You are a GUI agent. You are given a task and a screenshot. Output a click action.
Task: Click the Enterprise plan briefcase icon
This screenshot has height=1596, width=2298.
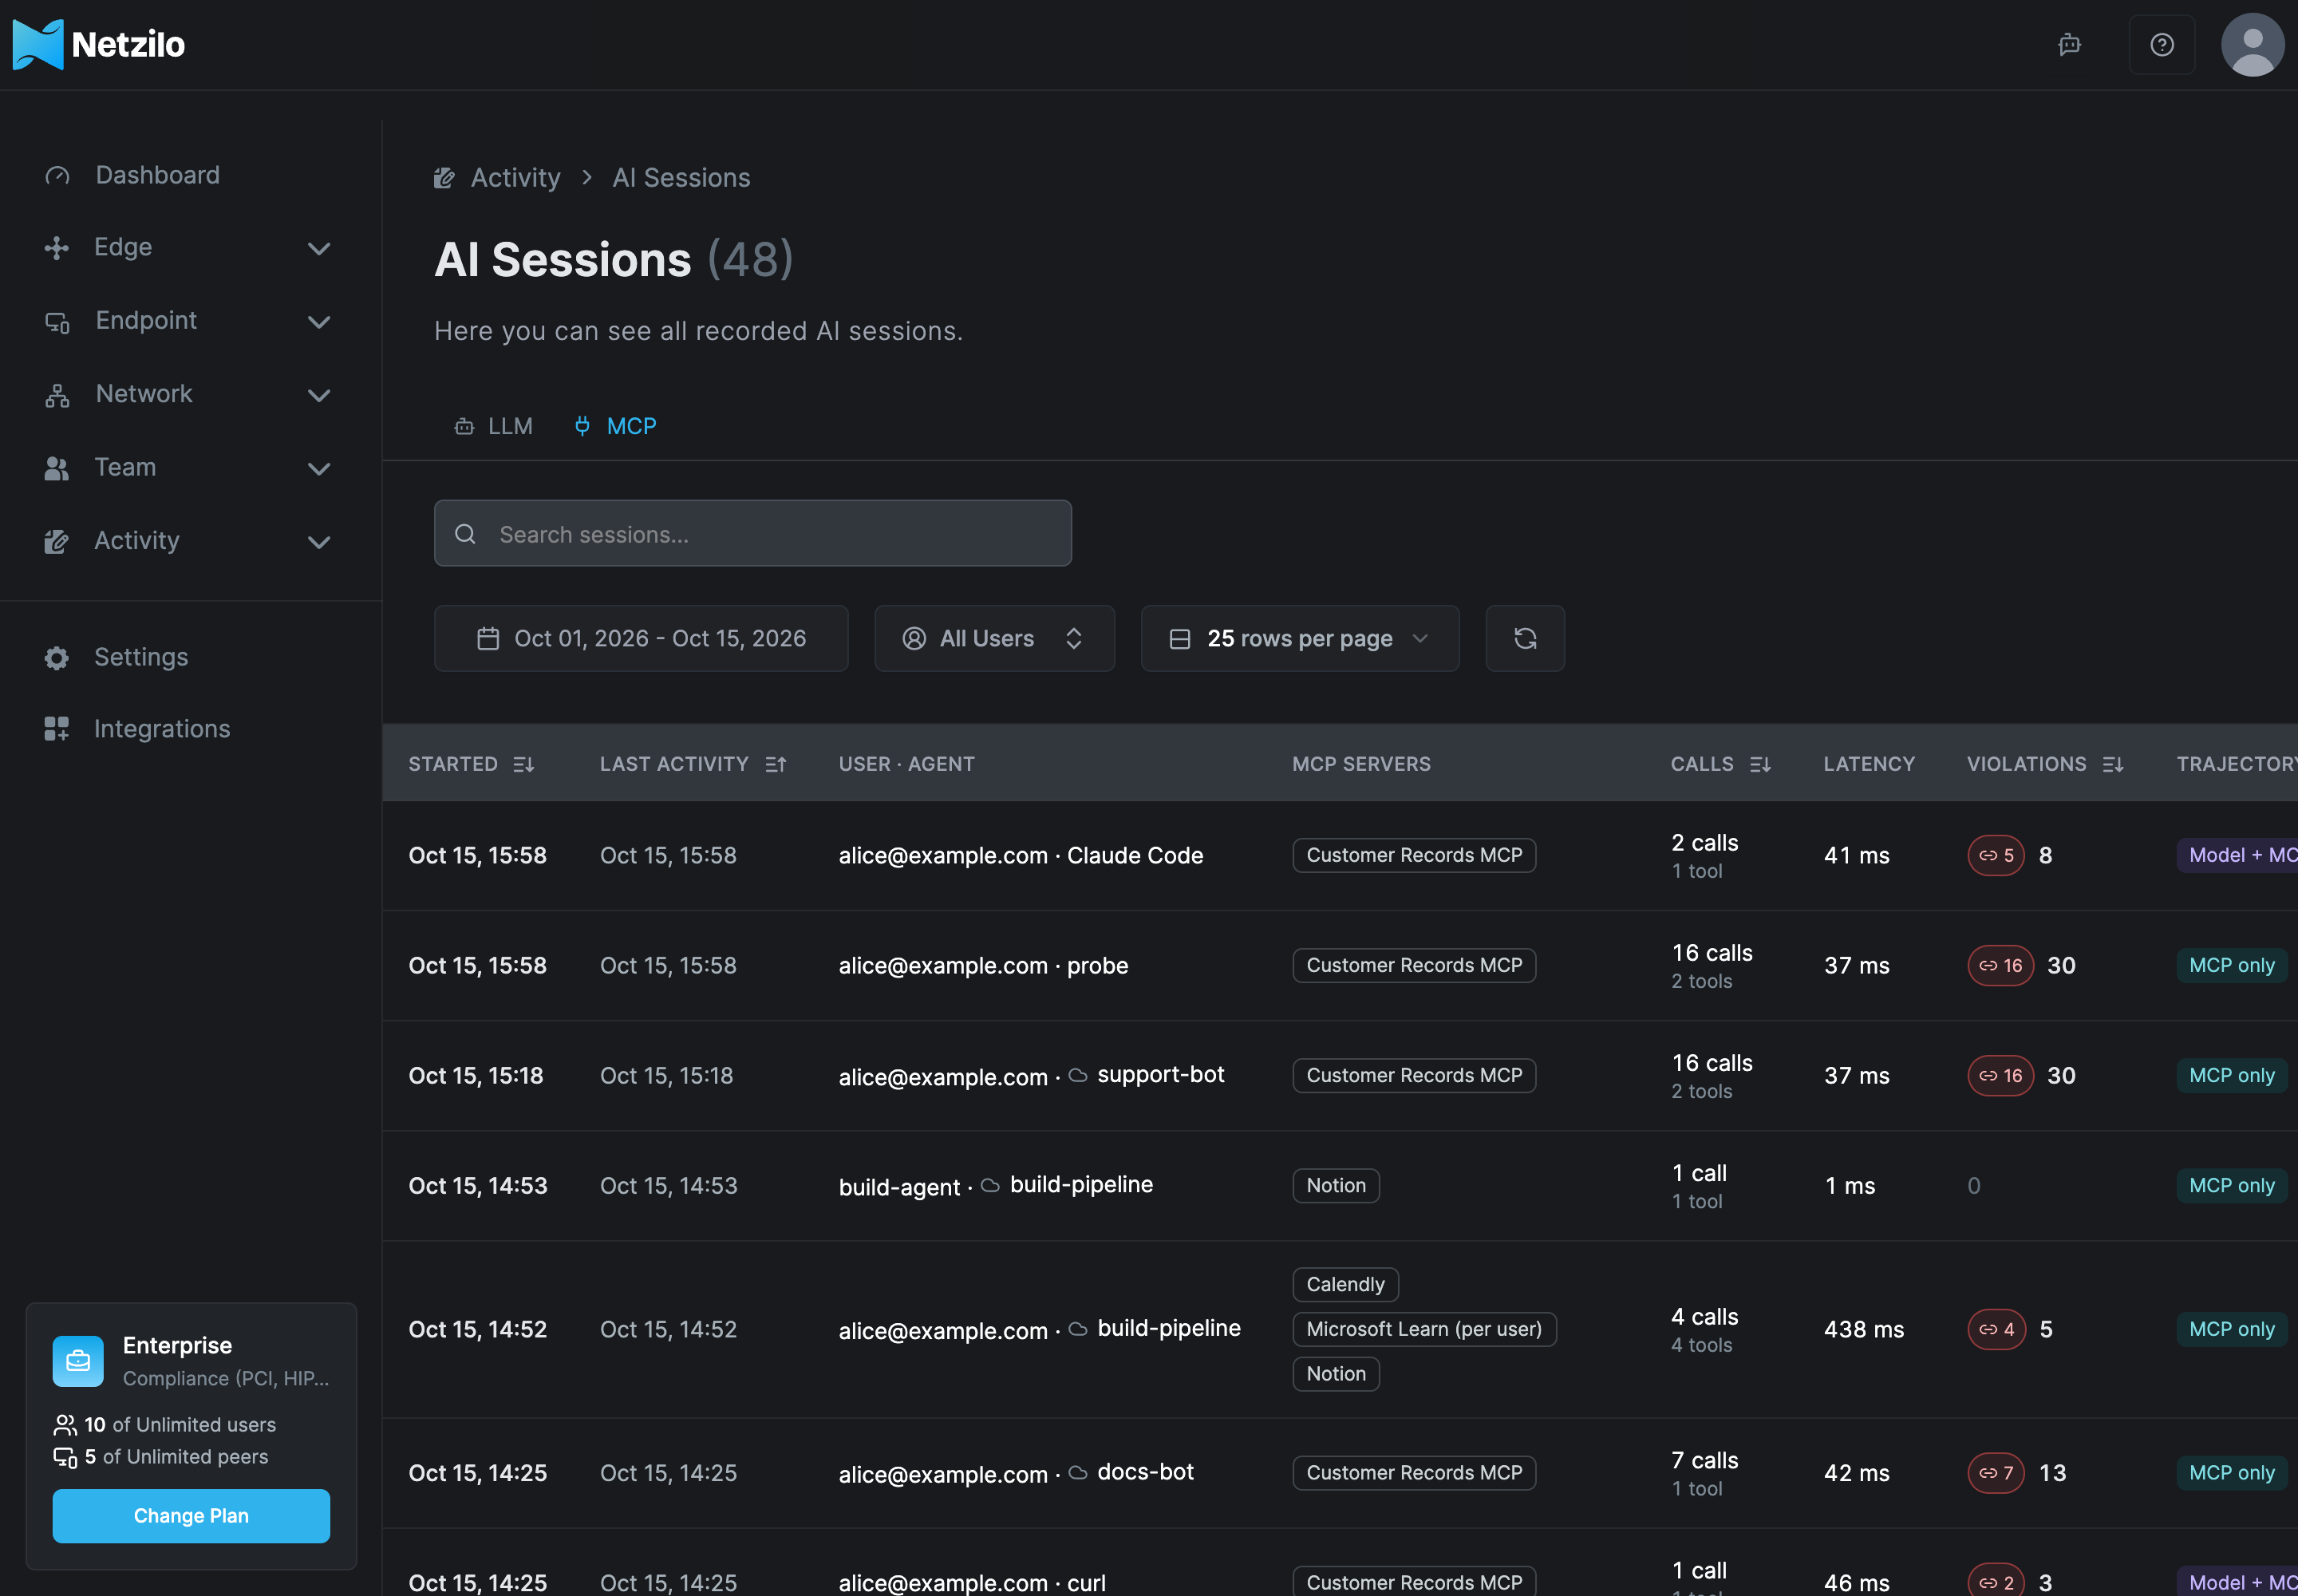click(x=78, y=1361)
